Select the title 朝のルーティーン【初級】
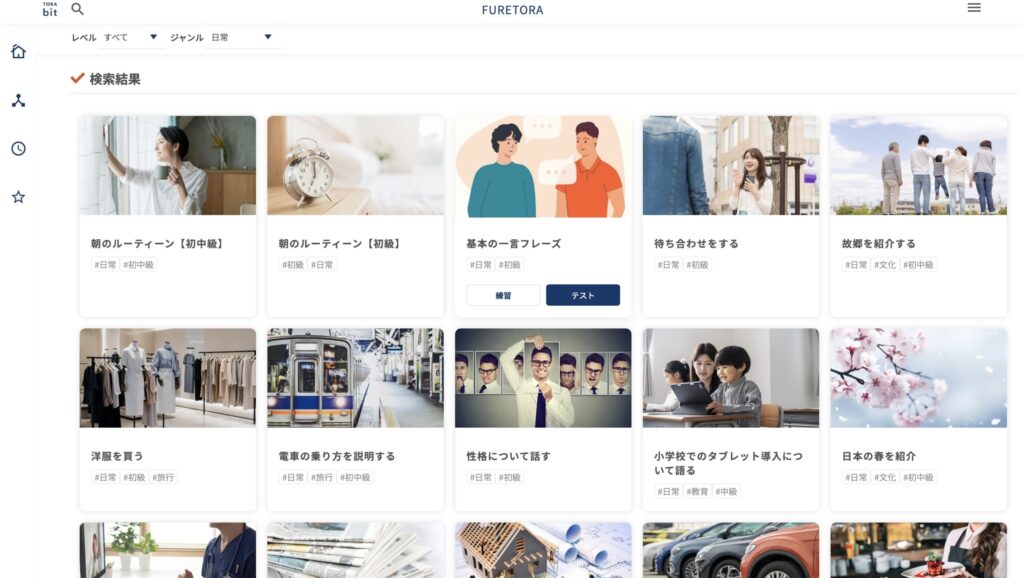 [340, 244]
